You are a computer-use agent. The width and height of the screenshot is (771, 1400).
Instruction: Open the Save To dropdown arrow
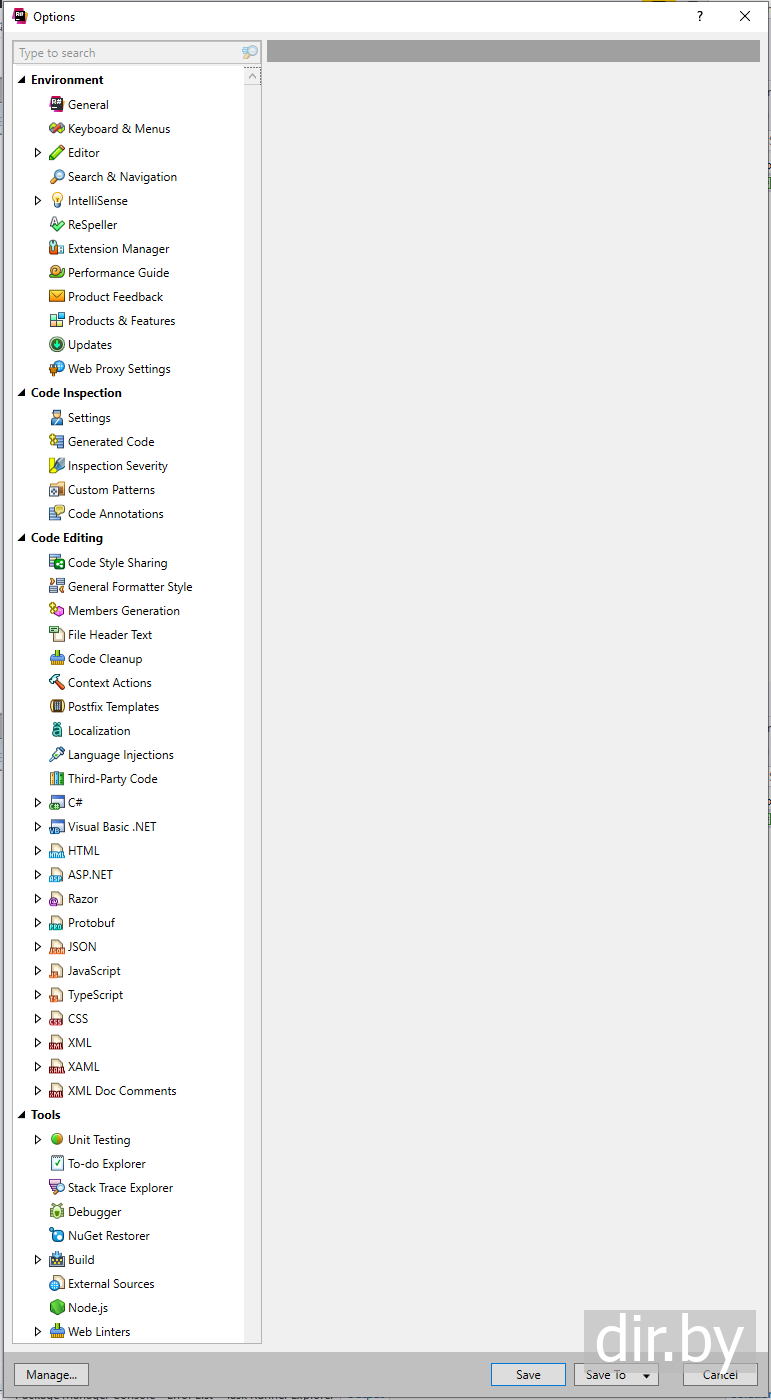click(646, 1375)
